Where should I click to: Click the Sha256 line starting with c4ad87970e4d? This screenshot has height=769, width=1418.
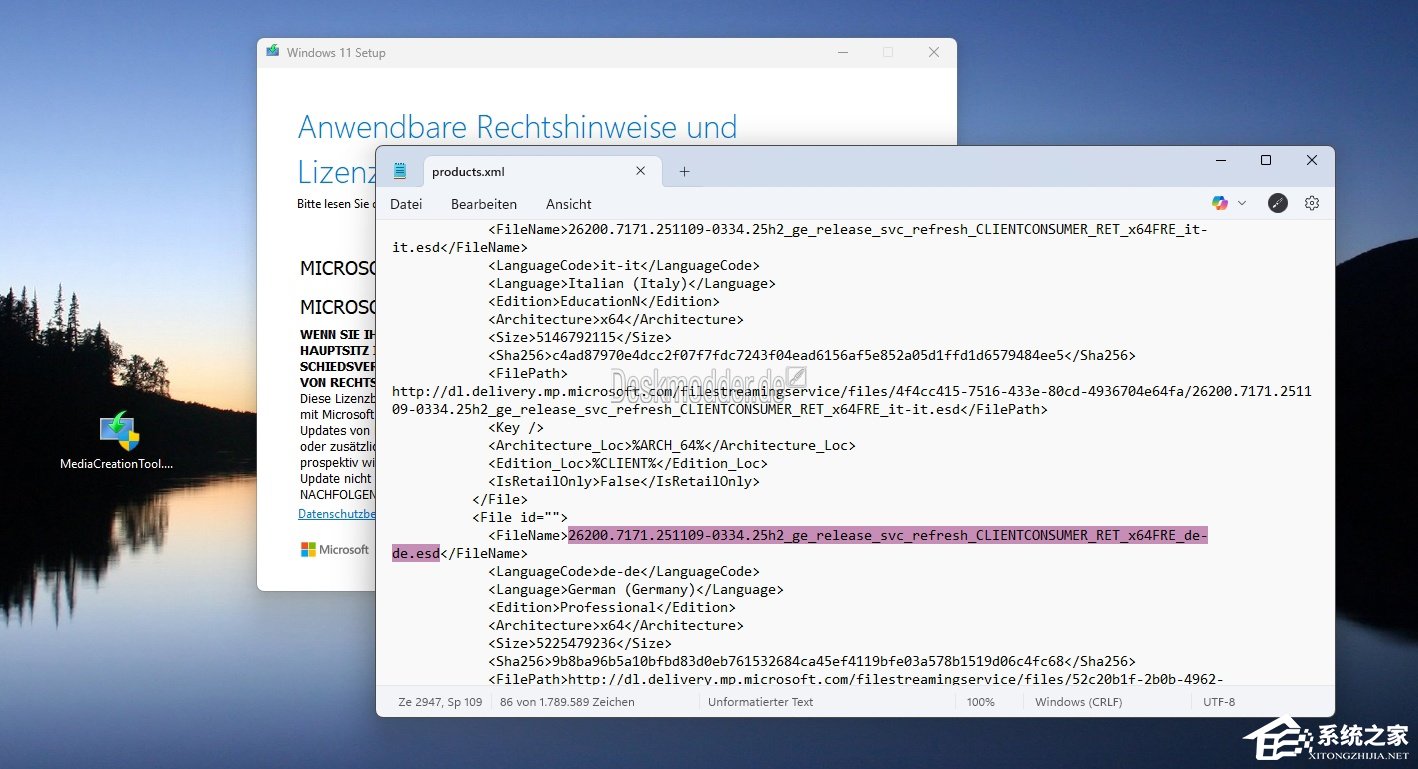coord(812,355)
